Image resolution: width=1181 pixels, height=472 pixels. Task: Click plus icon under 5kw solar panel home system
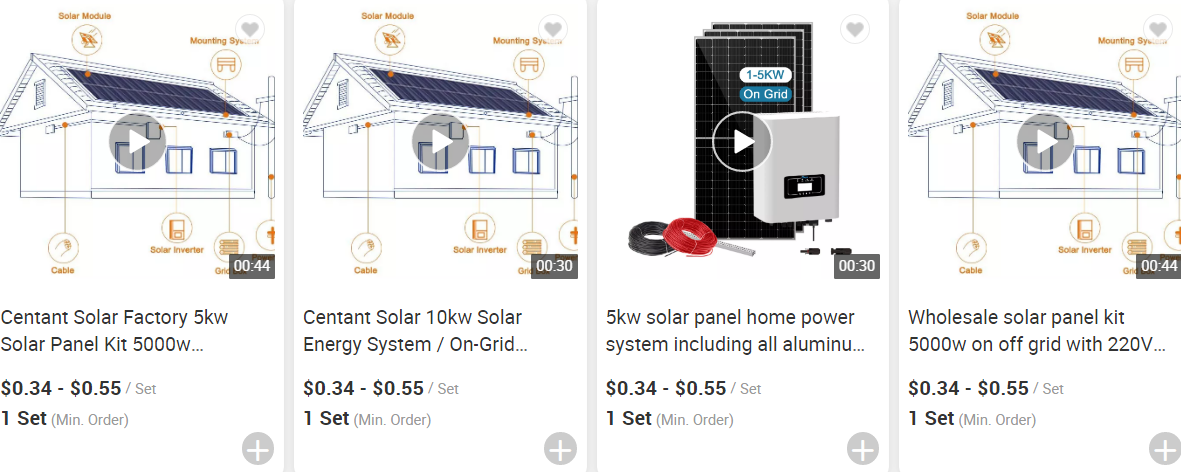pyautogui.click(x=863, y=449)
